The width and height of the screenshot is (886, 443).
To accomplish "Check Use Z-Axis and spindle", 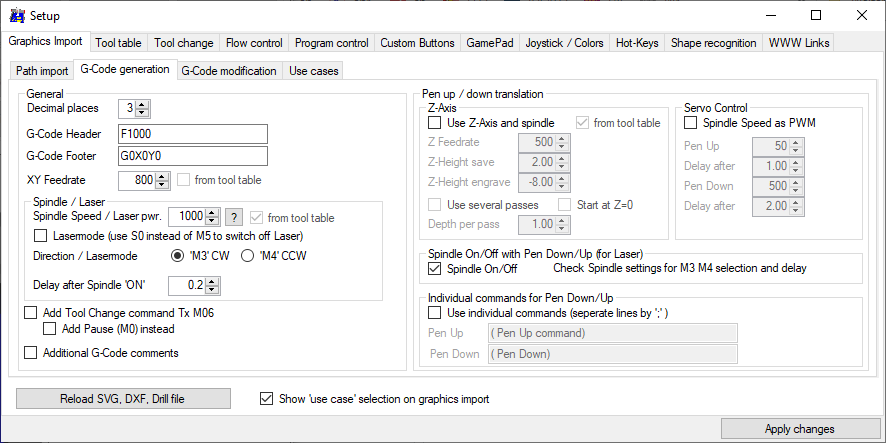I will coord(435,123).
